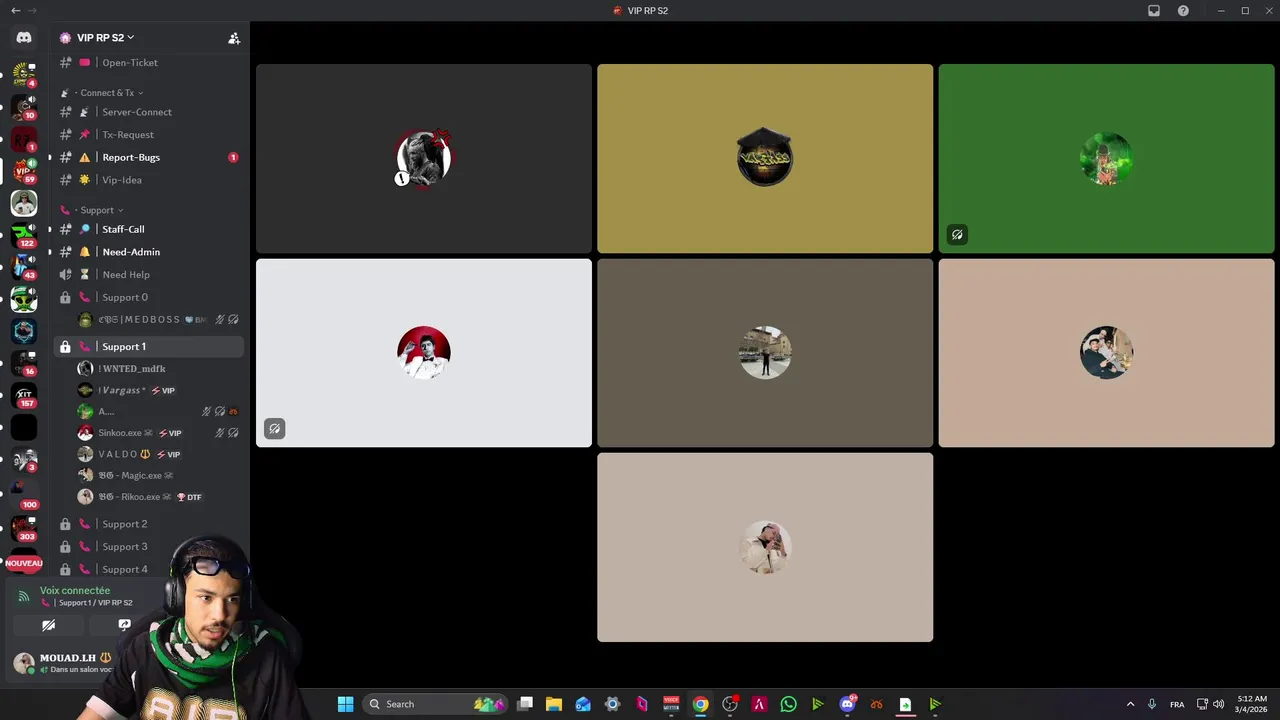Screen dimensions: 1280x720
Task: Click the muted microphone icon on the green tile
Action: coord(957,235)
